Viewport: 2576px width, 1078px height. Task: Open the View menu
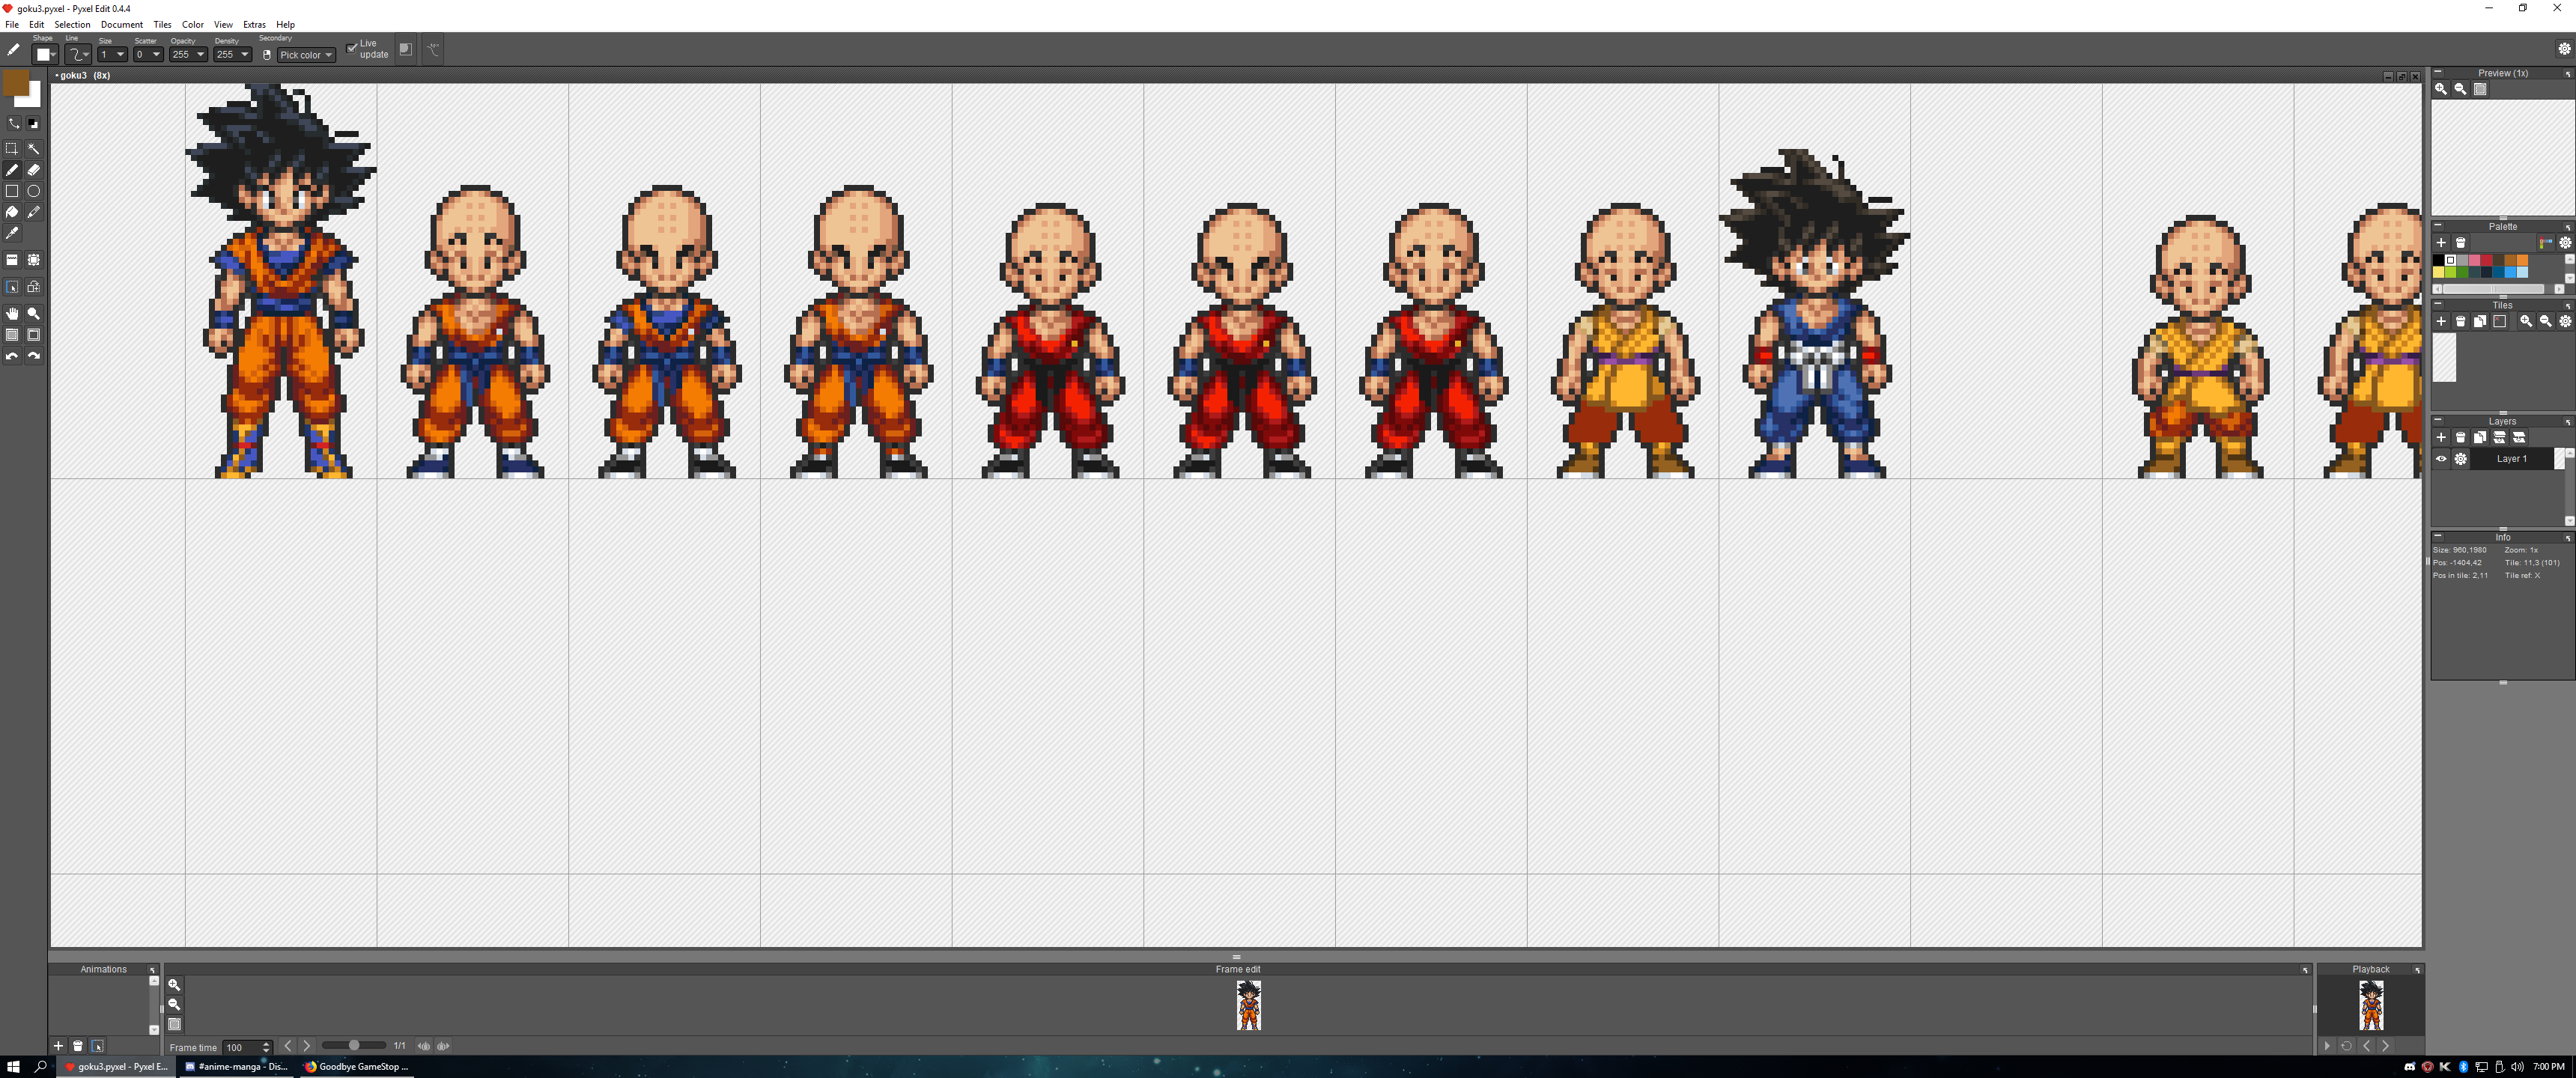pos(223,24)
